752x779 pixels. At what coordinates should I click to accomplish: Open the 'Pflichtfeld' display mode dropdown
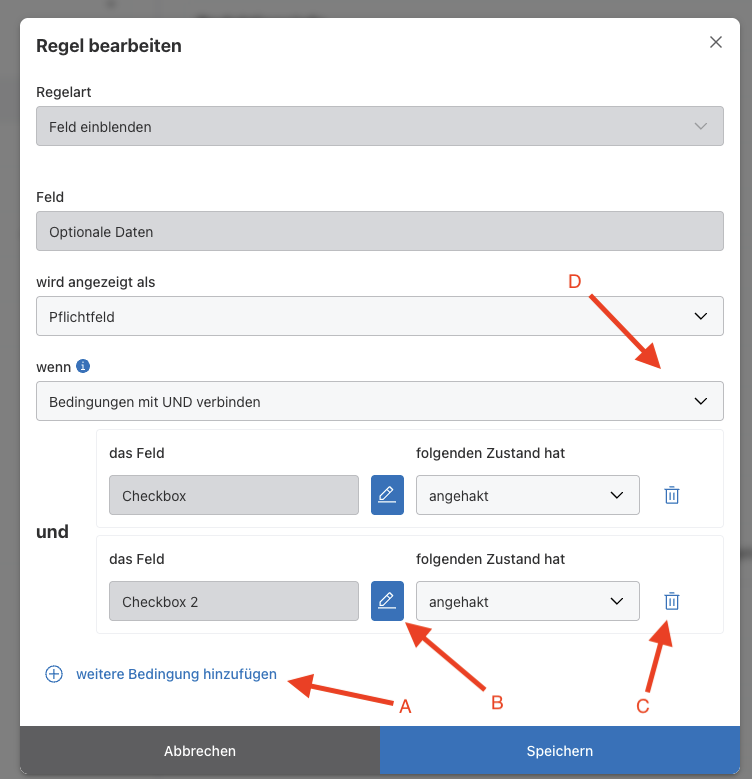pos(379,316)
